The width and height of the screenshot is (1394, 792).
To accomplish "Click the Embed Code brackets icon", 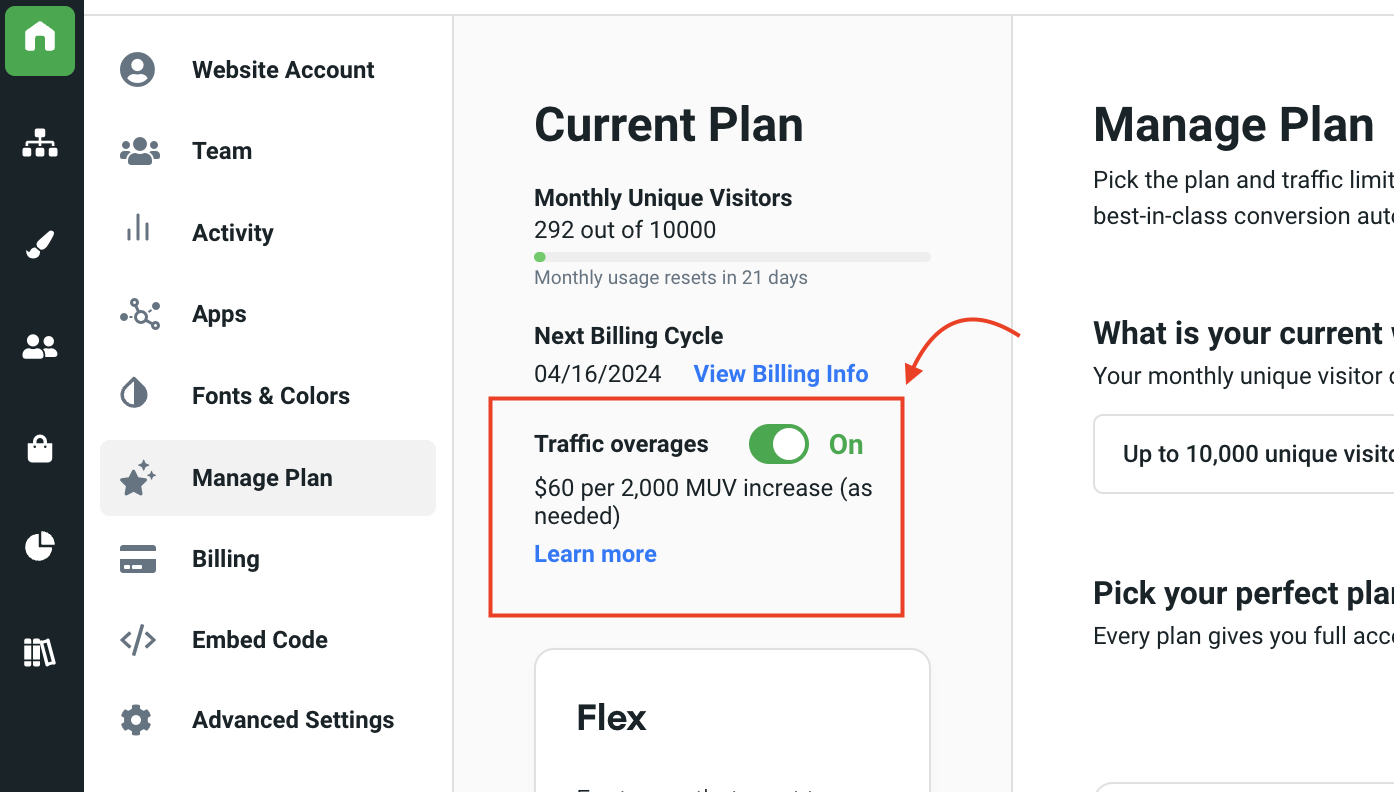I will [x=137, y=640].
